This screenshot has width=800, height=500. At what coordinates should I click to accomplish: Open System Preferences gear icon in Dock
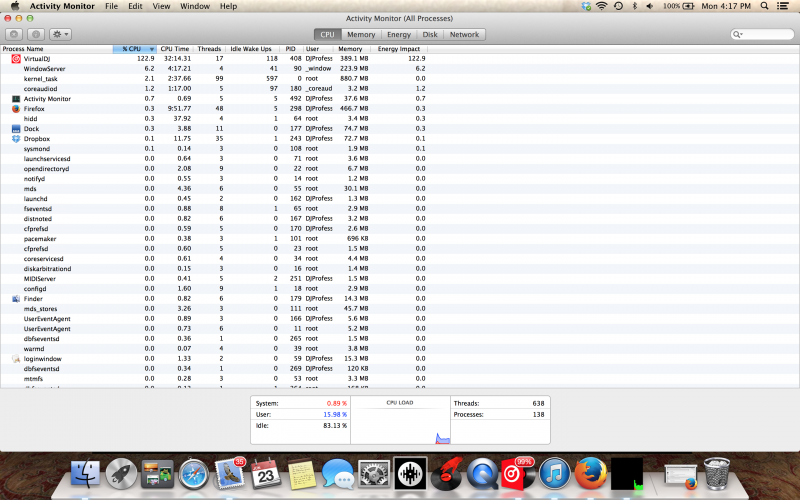[374, 473]
